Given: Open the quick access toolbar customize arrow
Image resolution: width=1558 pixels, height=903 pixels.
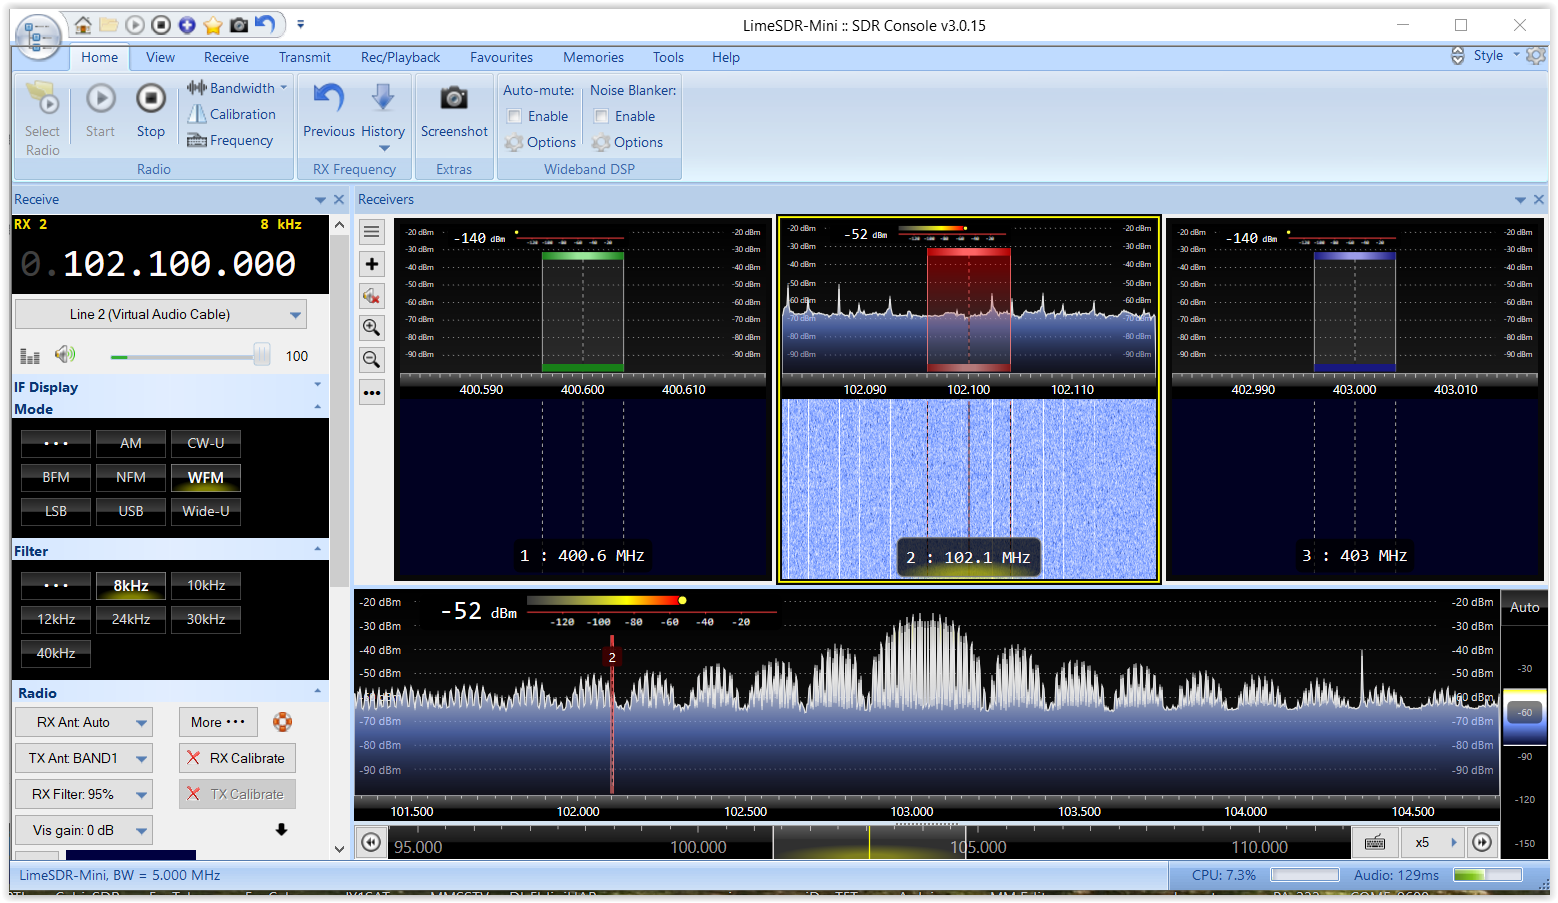Looking at the screenshot, I should coord(300,25).
